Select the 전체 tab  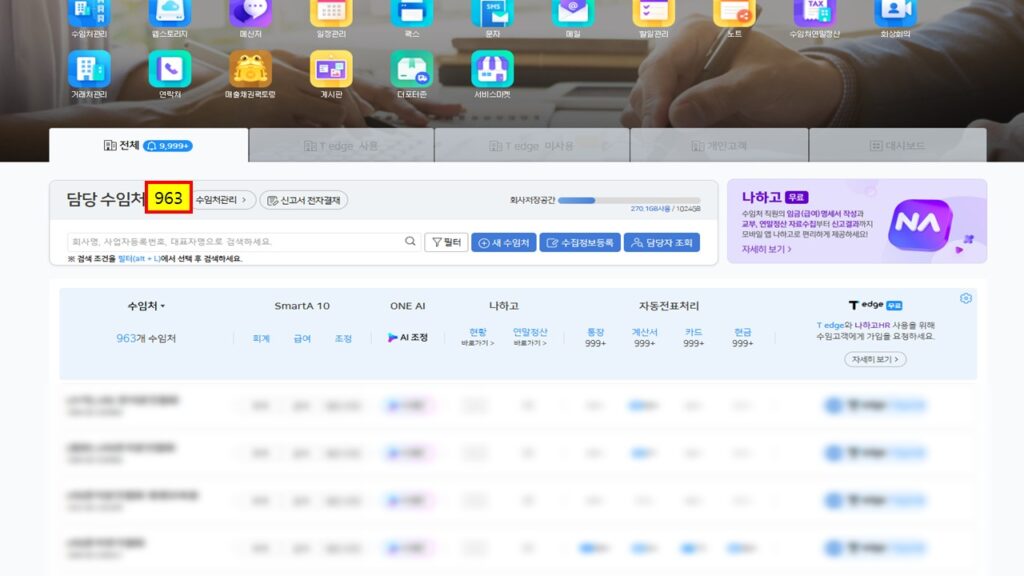click(x=148, y=145)
